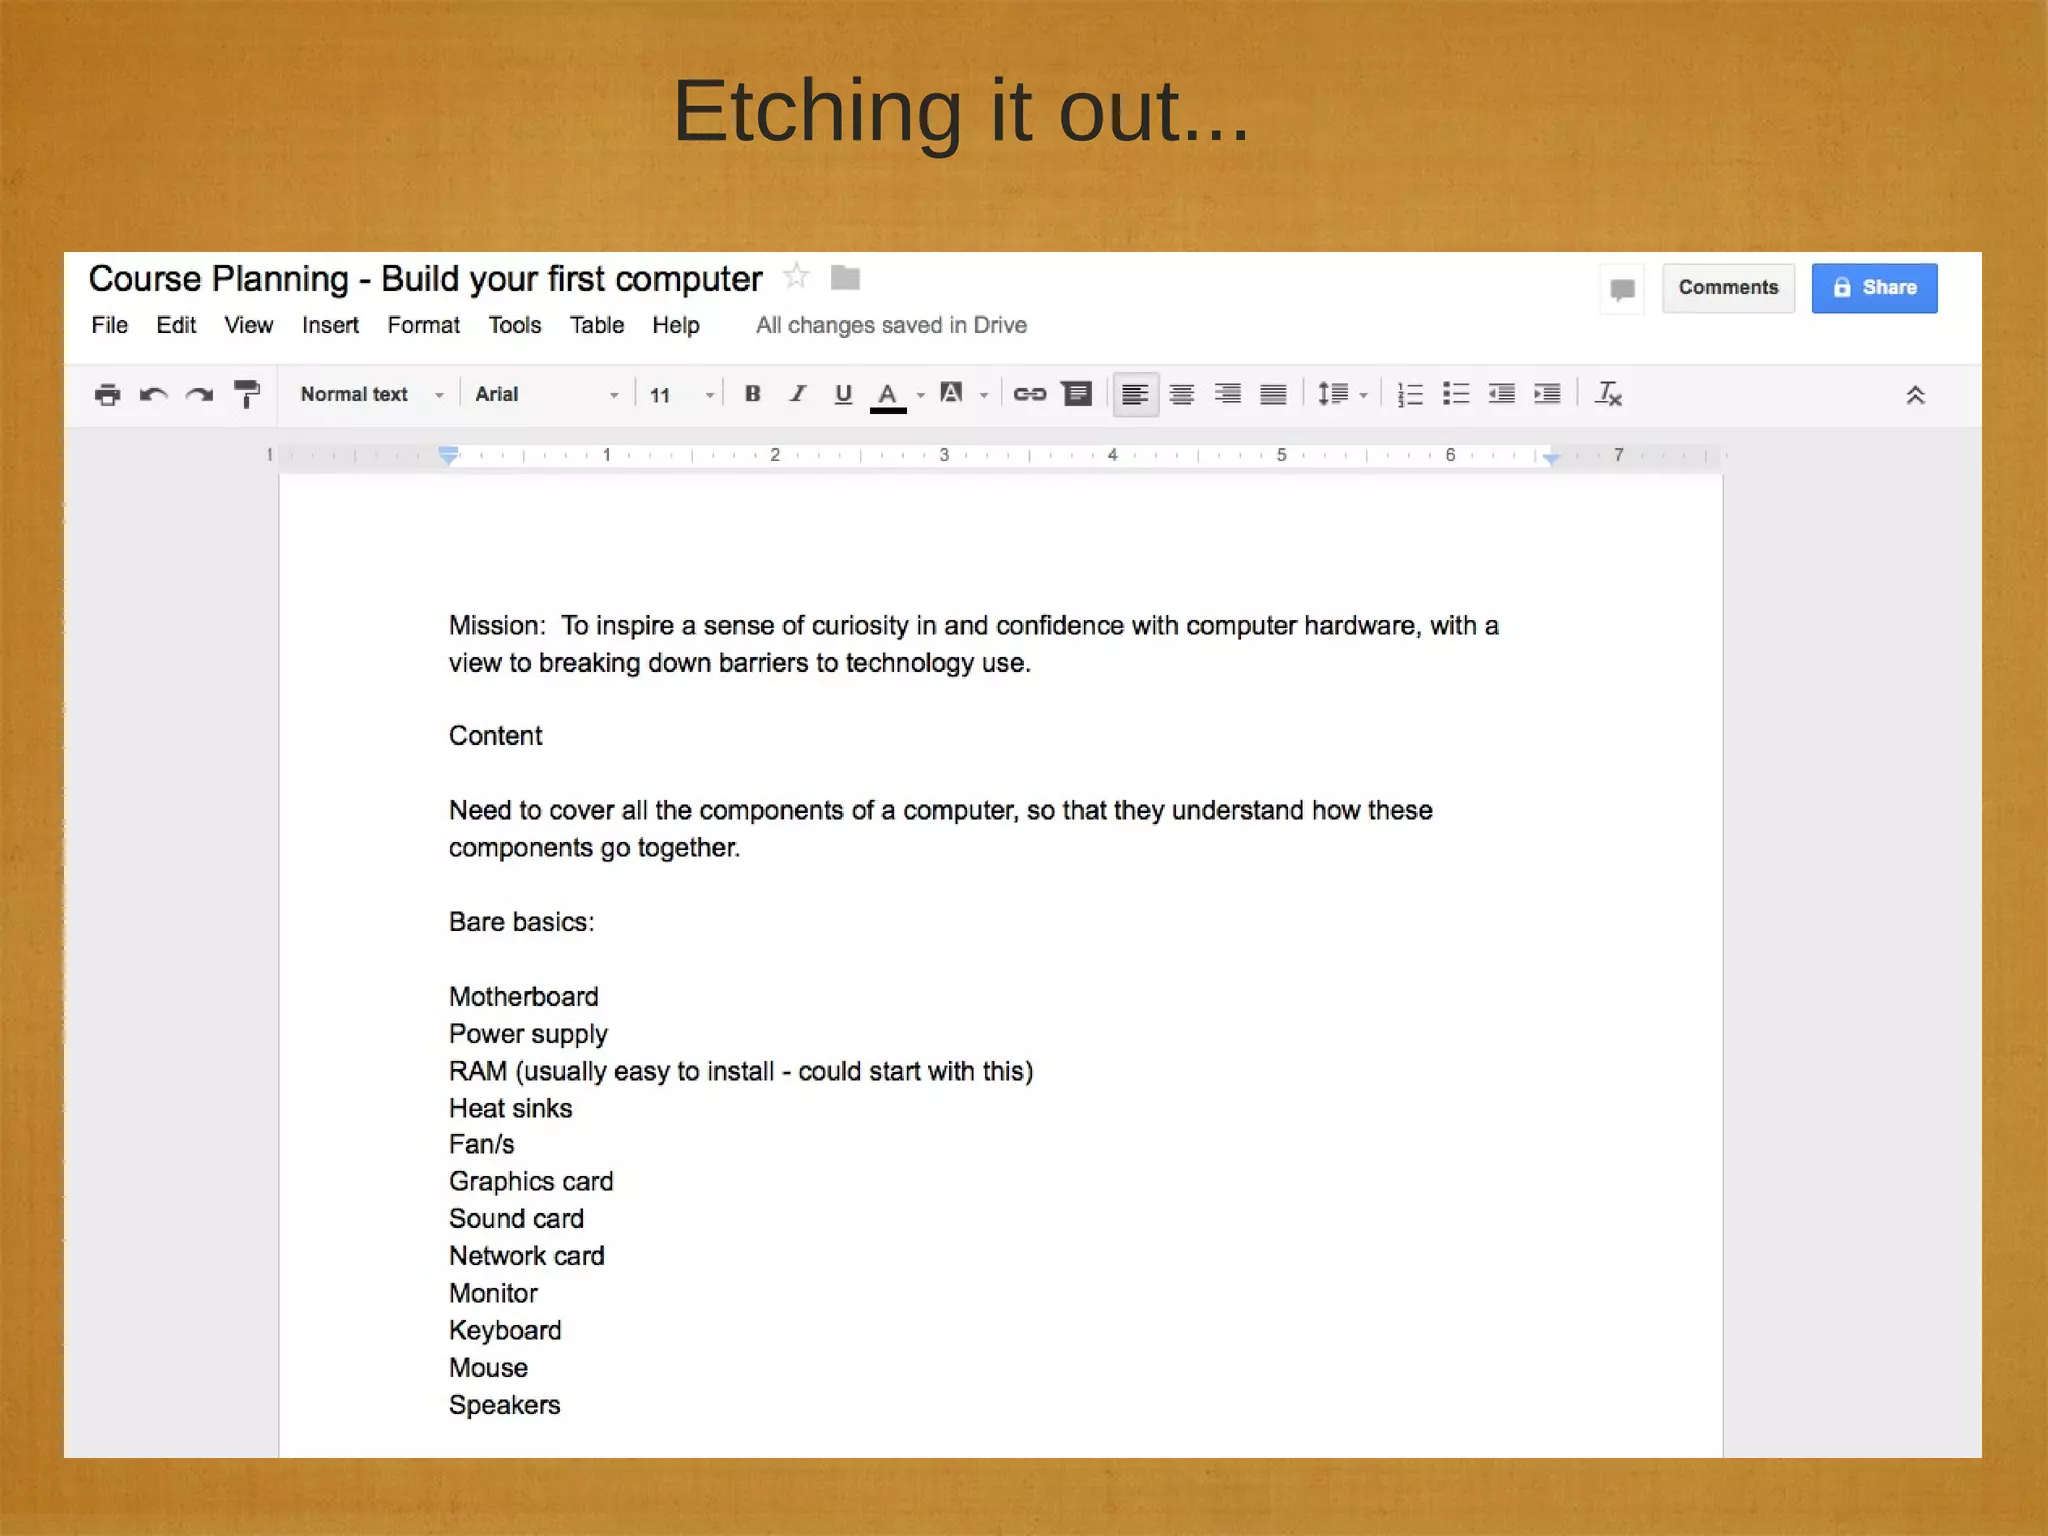Open the text color picker
Viewport: 2048px width, 1536px height.
(888, 394)
